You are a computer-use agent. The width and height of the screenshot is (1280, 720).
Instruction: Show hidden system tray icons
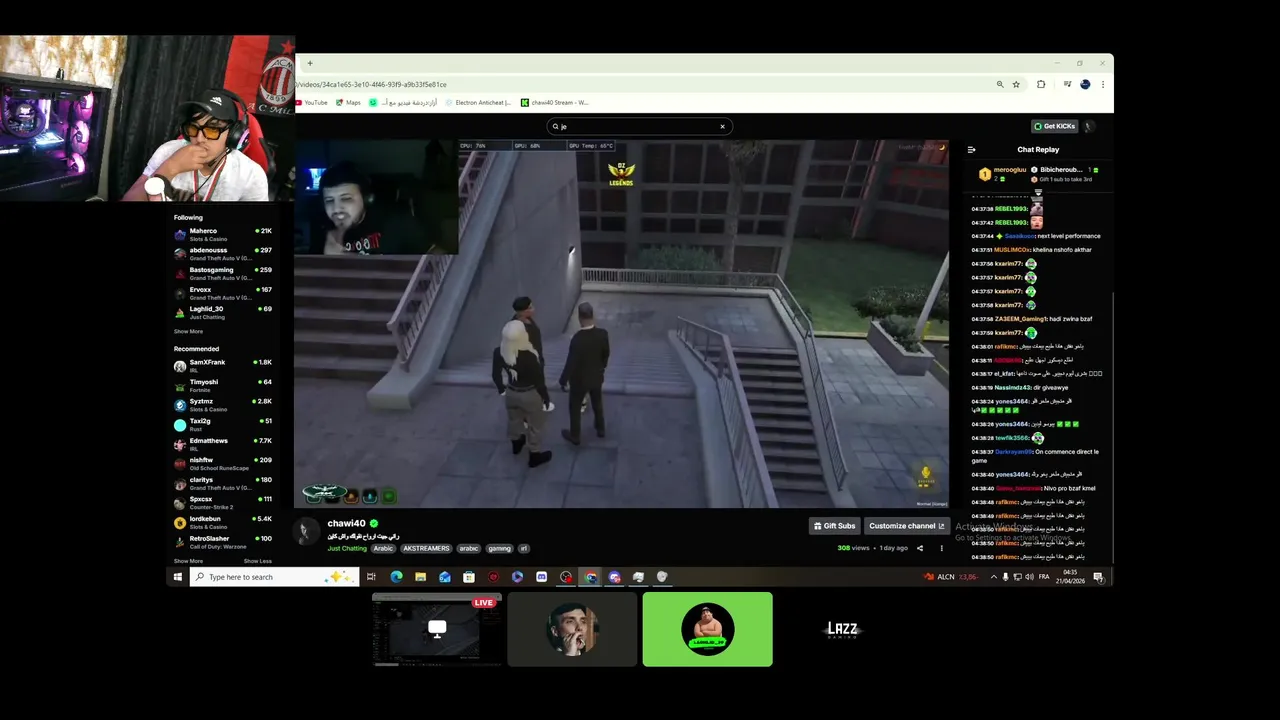[993, 577]
